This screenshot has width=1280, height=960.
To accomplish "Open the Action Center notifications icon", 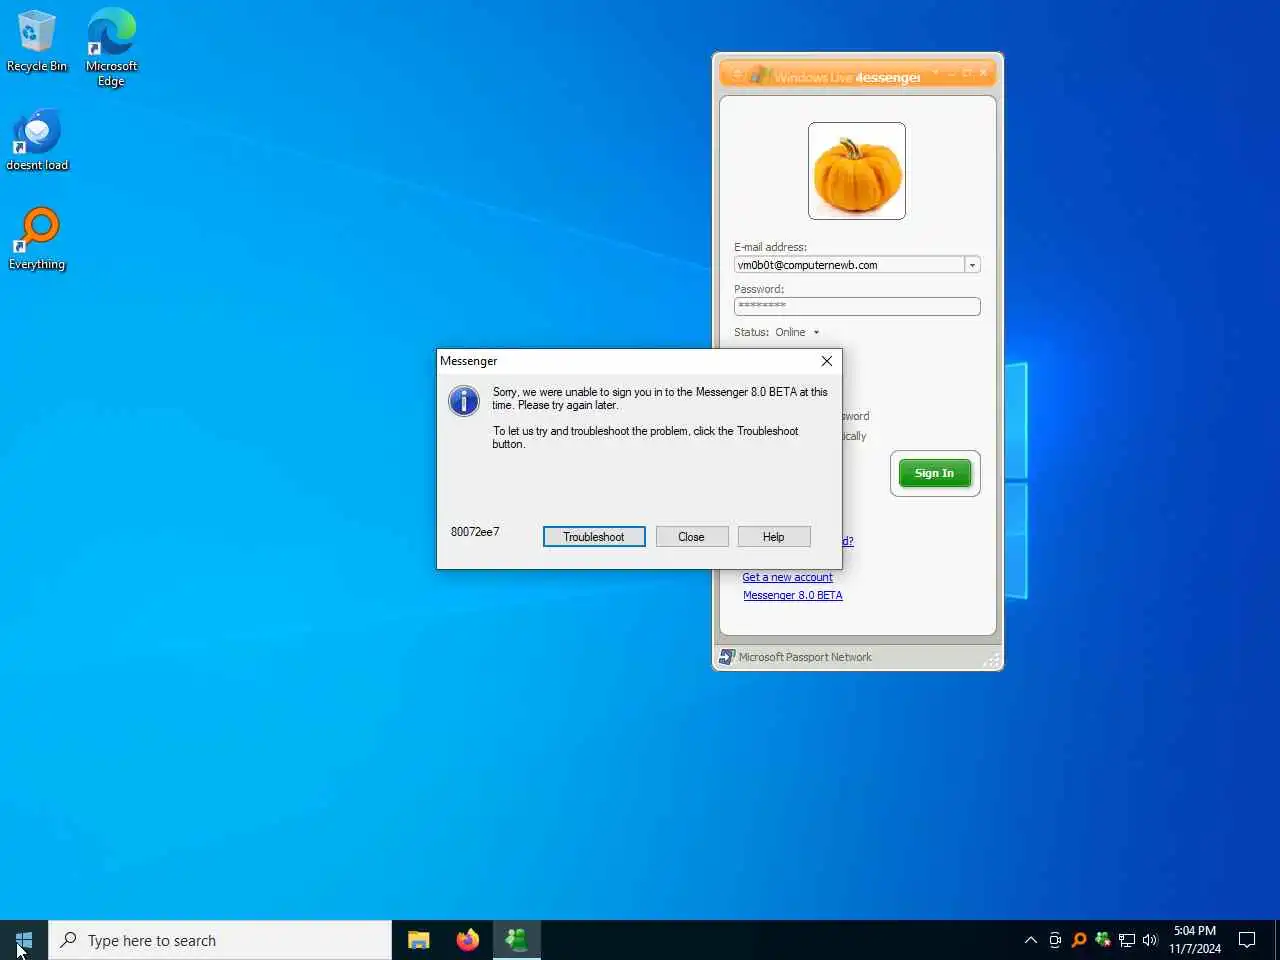I will pos(1247,940).
